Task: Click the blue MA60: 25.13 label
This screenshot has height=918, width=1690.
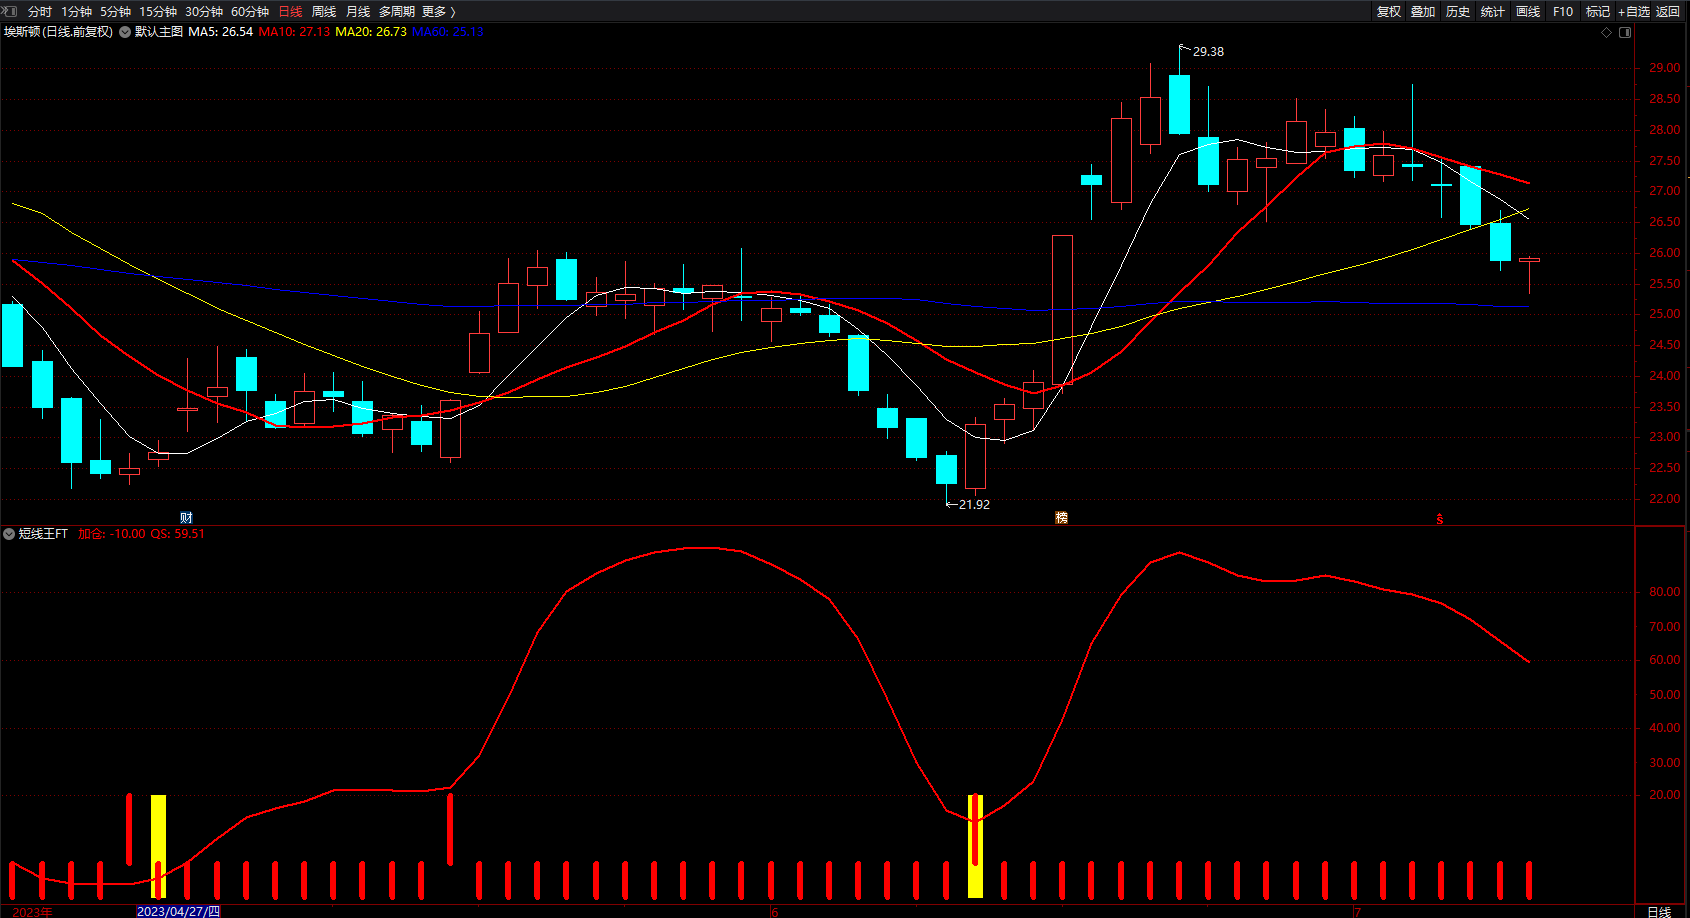Action: 448,32
